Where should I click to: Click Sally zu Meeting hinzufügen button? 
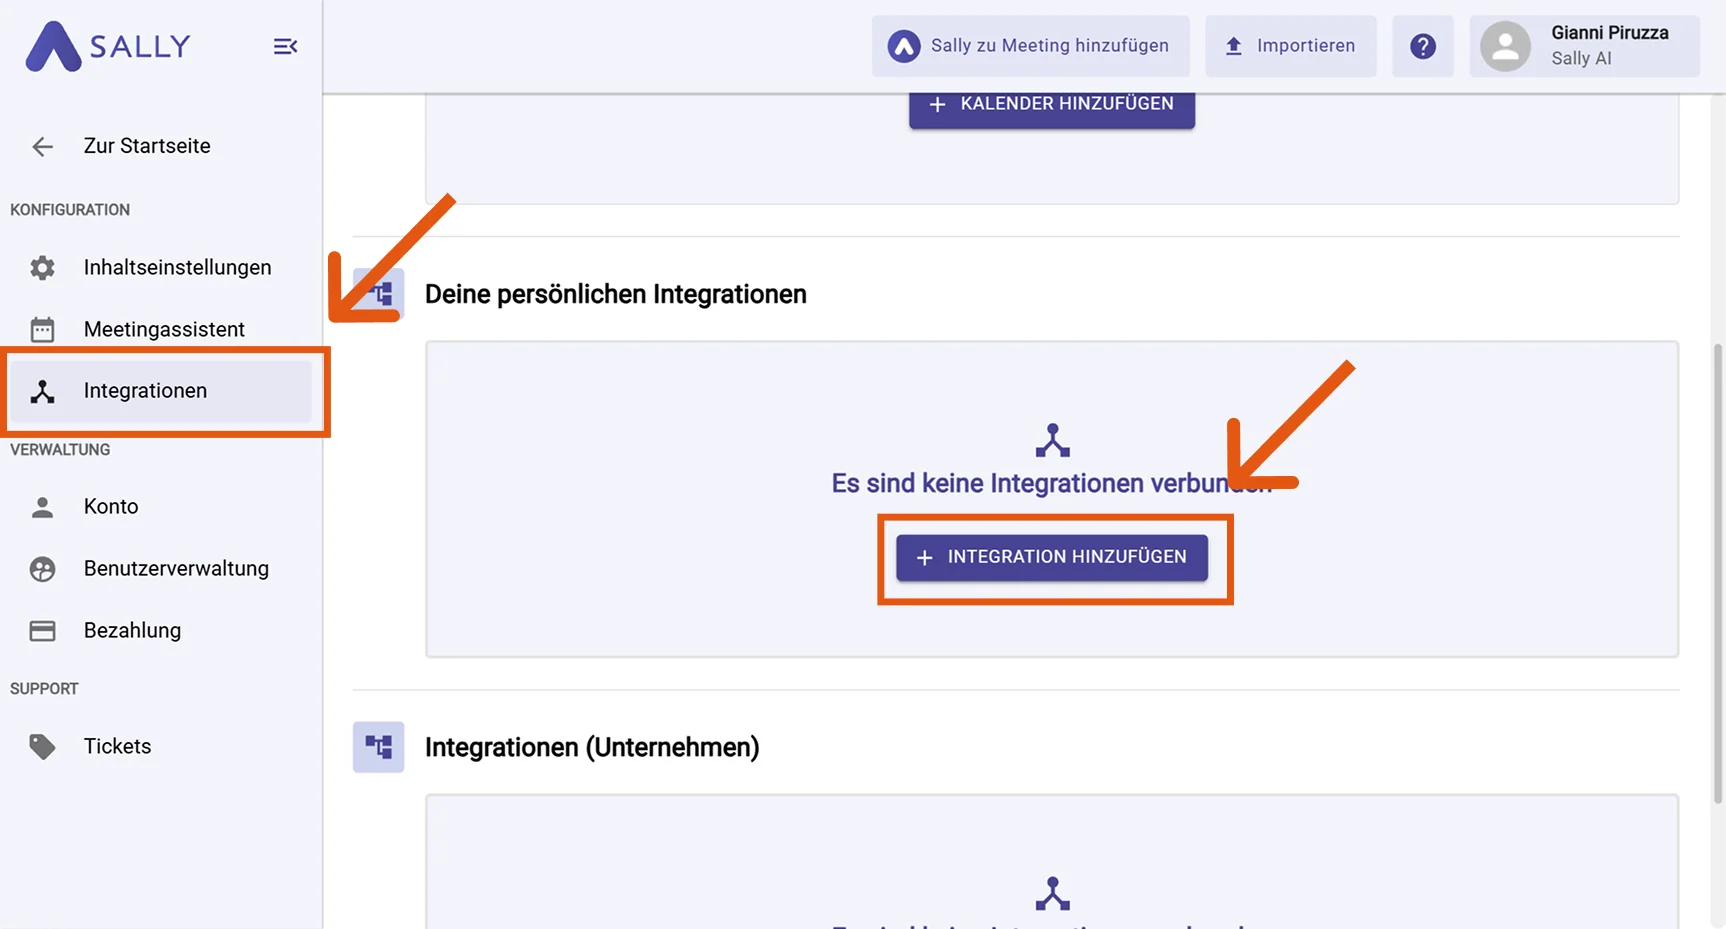coord(1030,46)
